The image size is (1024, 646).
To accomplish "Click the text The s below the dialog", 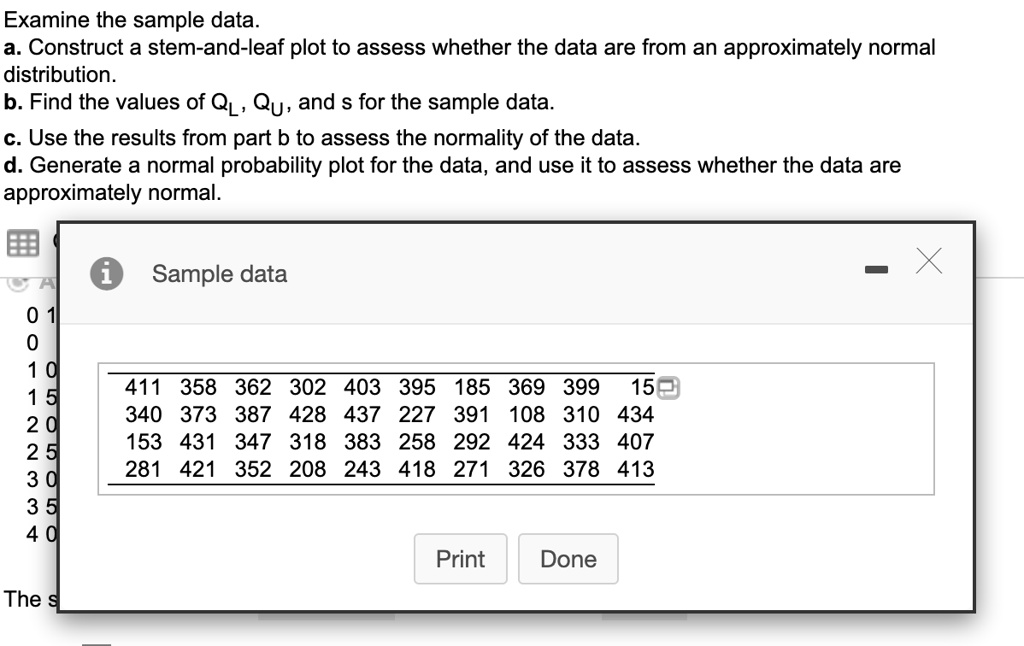I will (x=28, y=600).
